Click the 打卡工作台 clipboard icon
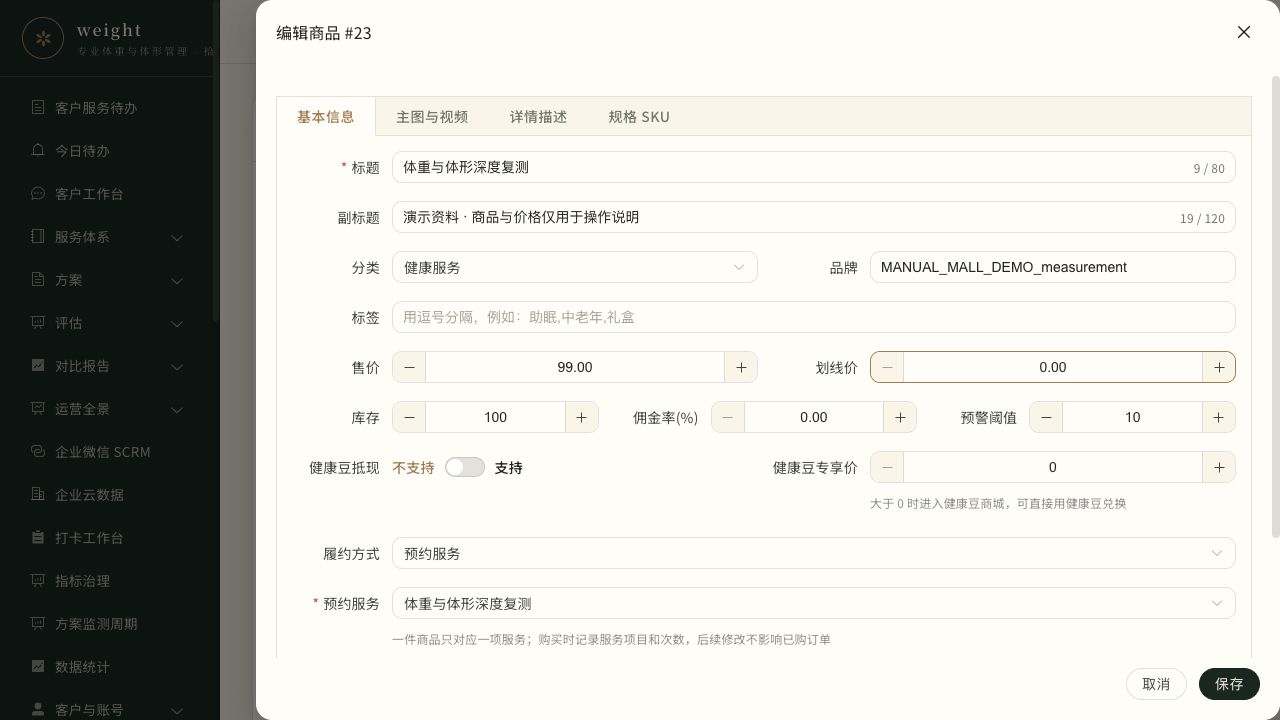Screen dimensions: 1280x720 point(38,537)
